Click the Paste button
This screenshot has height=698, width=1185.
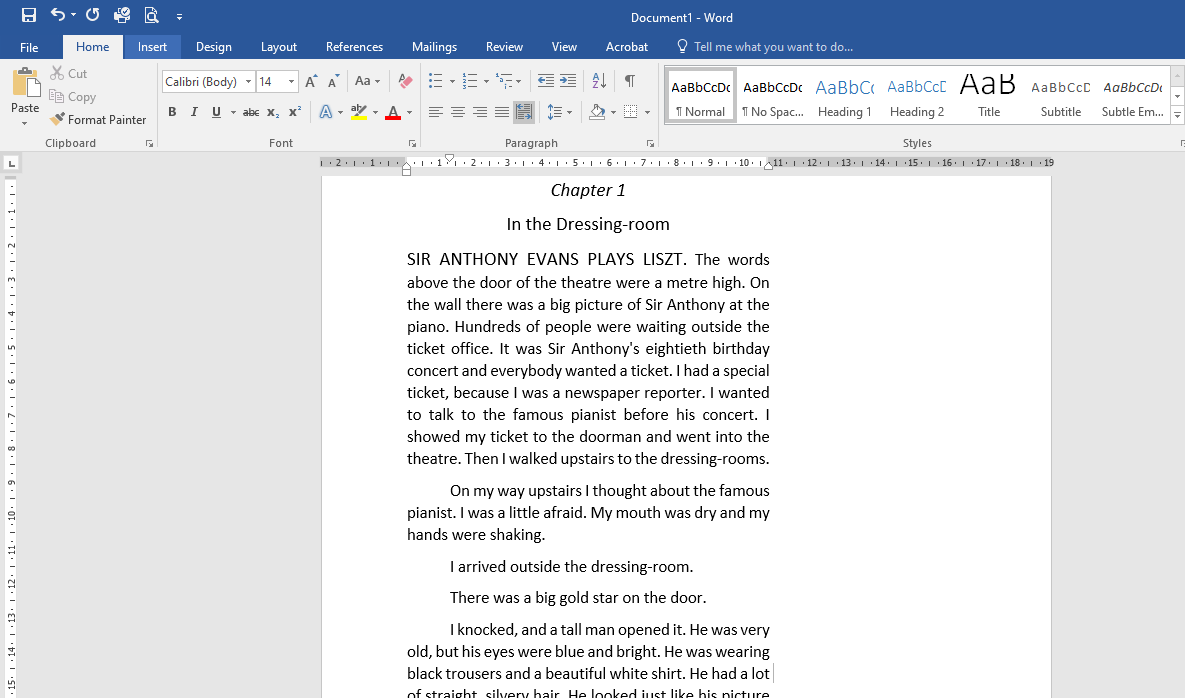click(x=25, y=95)
